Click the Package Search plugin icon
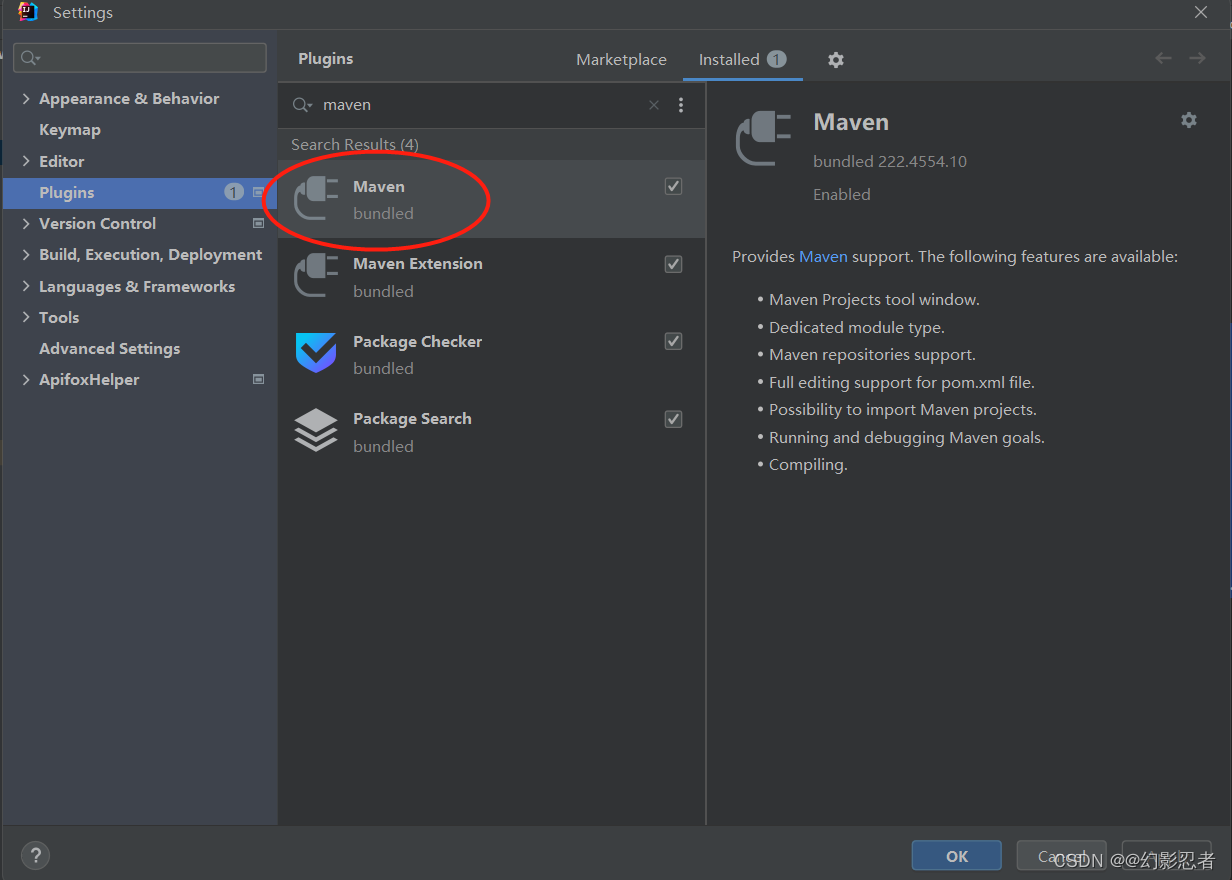This screenshot has width=1232, height=880. [x=316, y=430]
